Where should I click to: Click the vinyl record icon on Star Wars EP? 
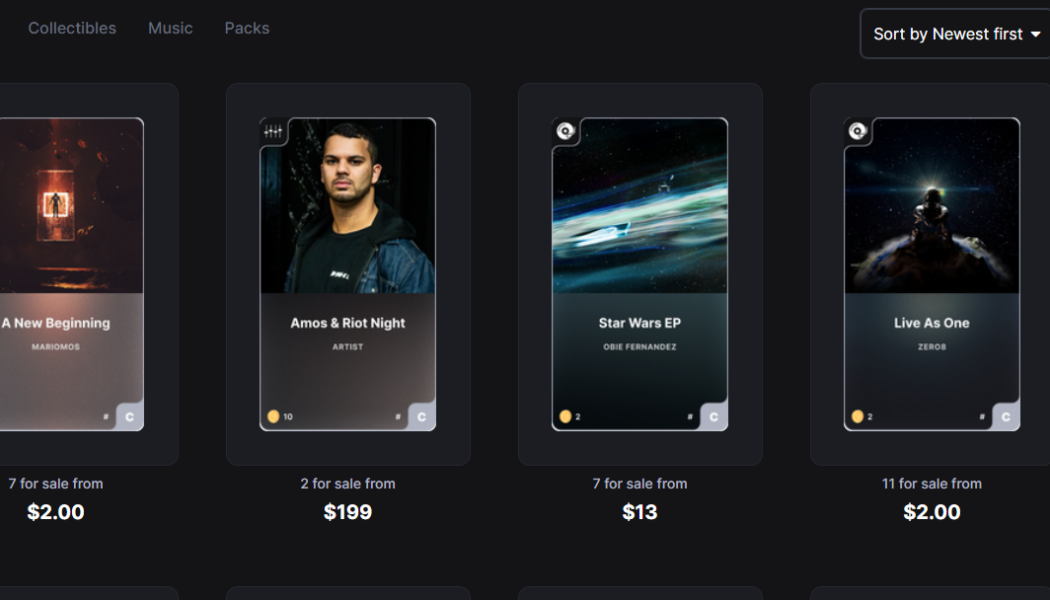tap(564, 131)
